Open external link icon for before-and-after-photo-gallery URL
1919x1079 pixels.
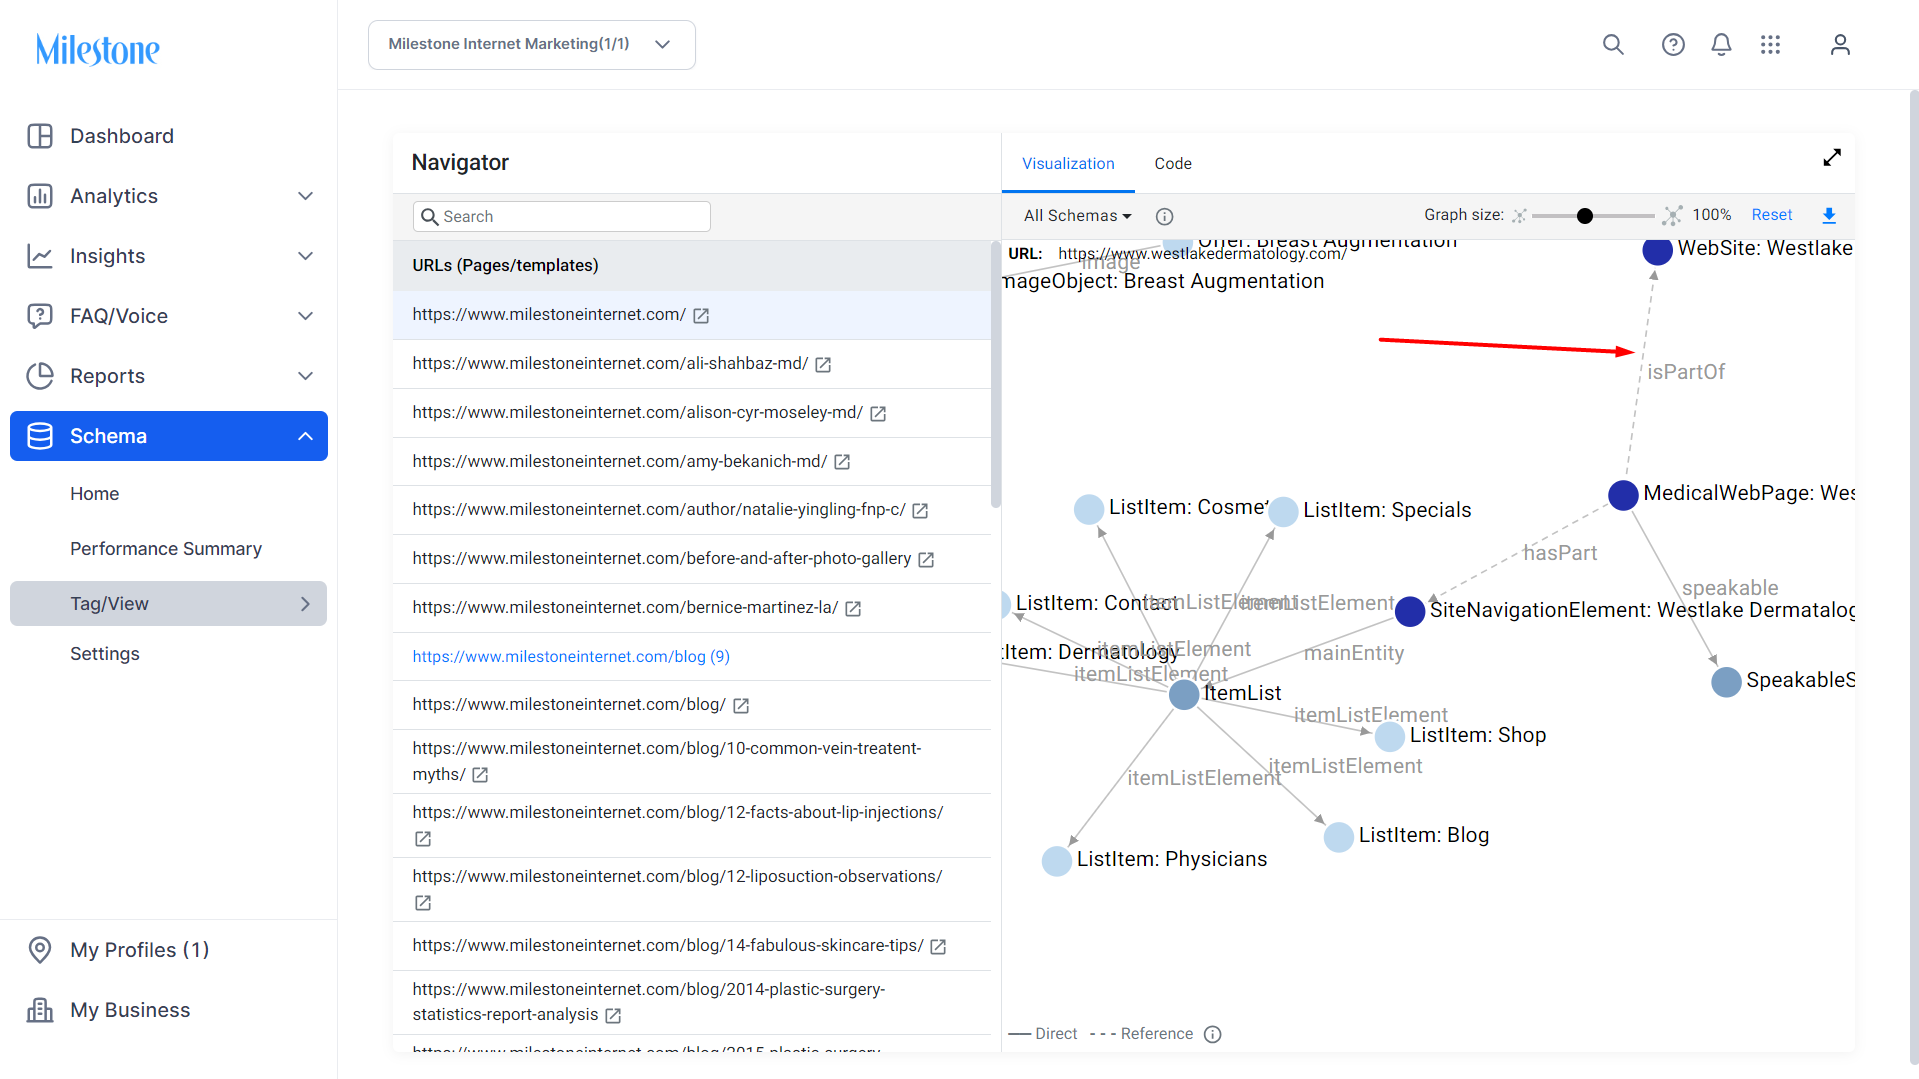pos(926,560)
